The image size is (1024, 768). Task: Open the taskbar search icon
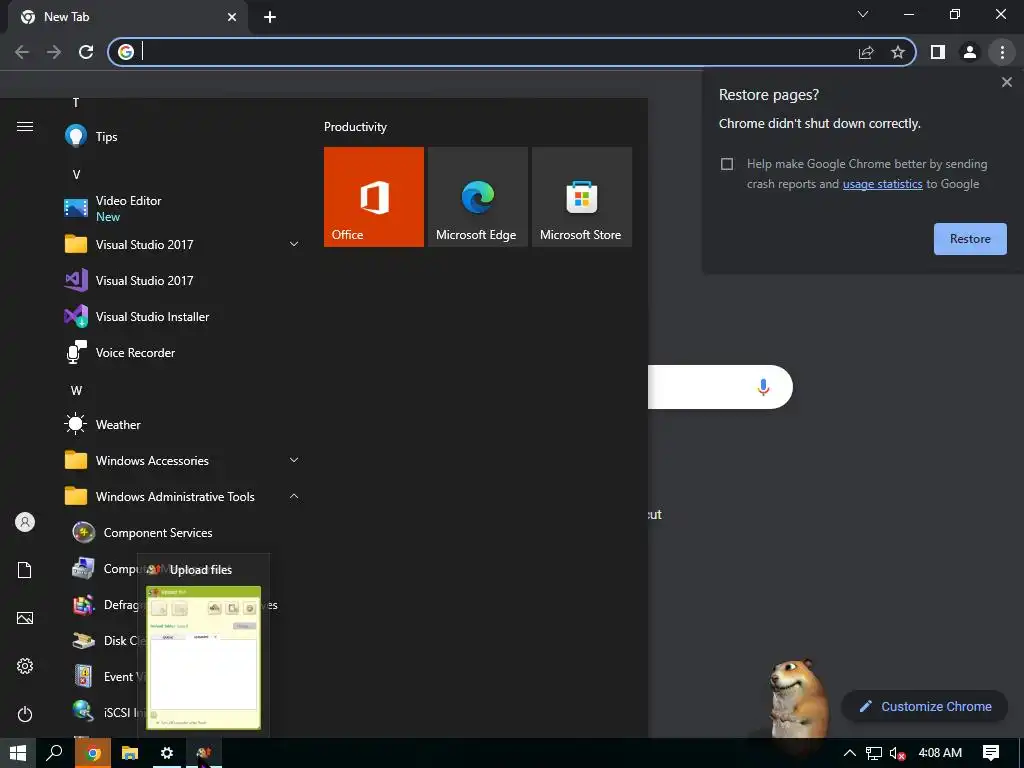54,753
